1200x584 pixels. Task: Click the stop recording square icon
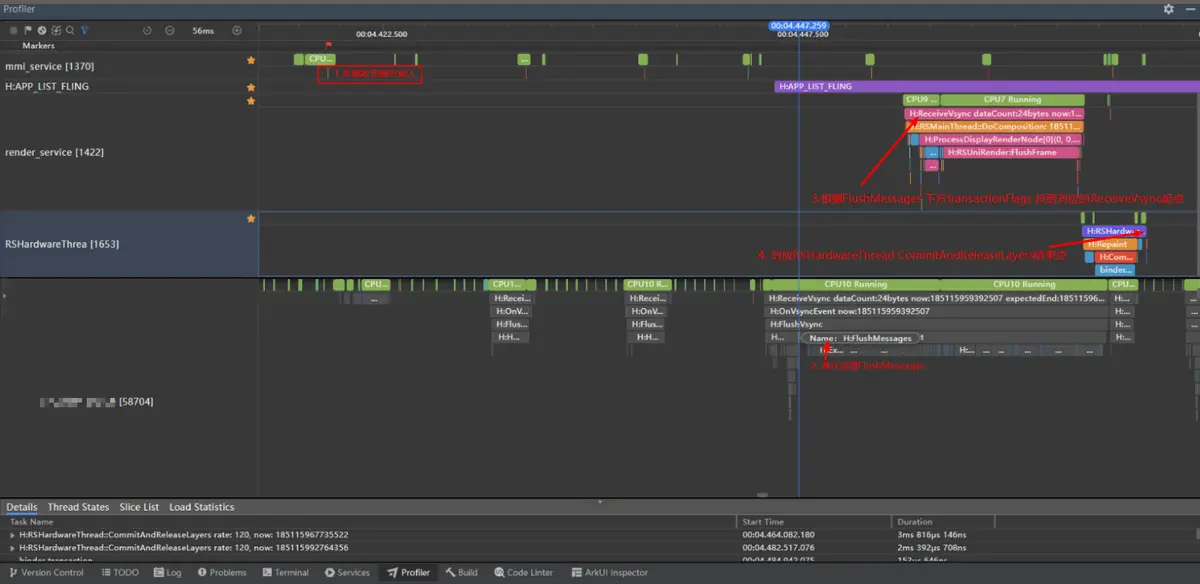coord(13,30)
